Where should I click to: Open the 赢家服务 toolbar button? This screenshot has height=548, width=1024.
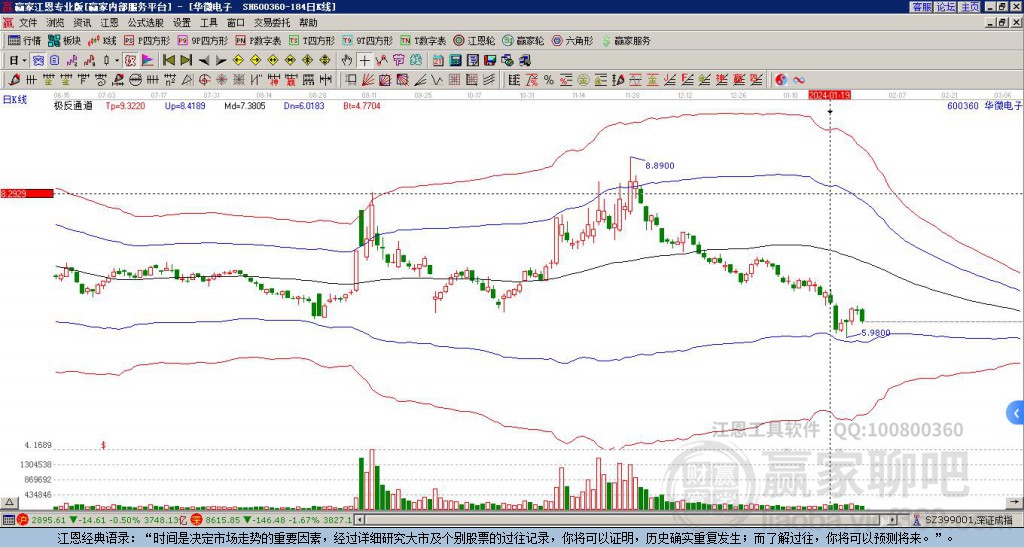(x=627, y=40)
